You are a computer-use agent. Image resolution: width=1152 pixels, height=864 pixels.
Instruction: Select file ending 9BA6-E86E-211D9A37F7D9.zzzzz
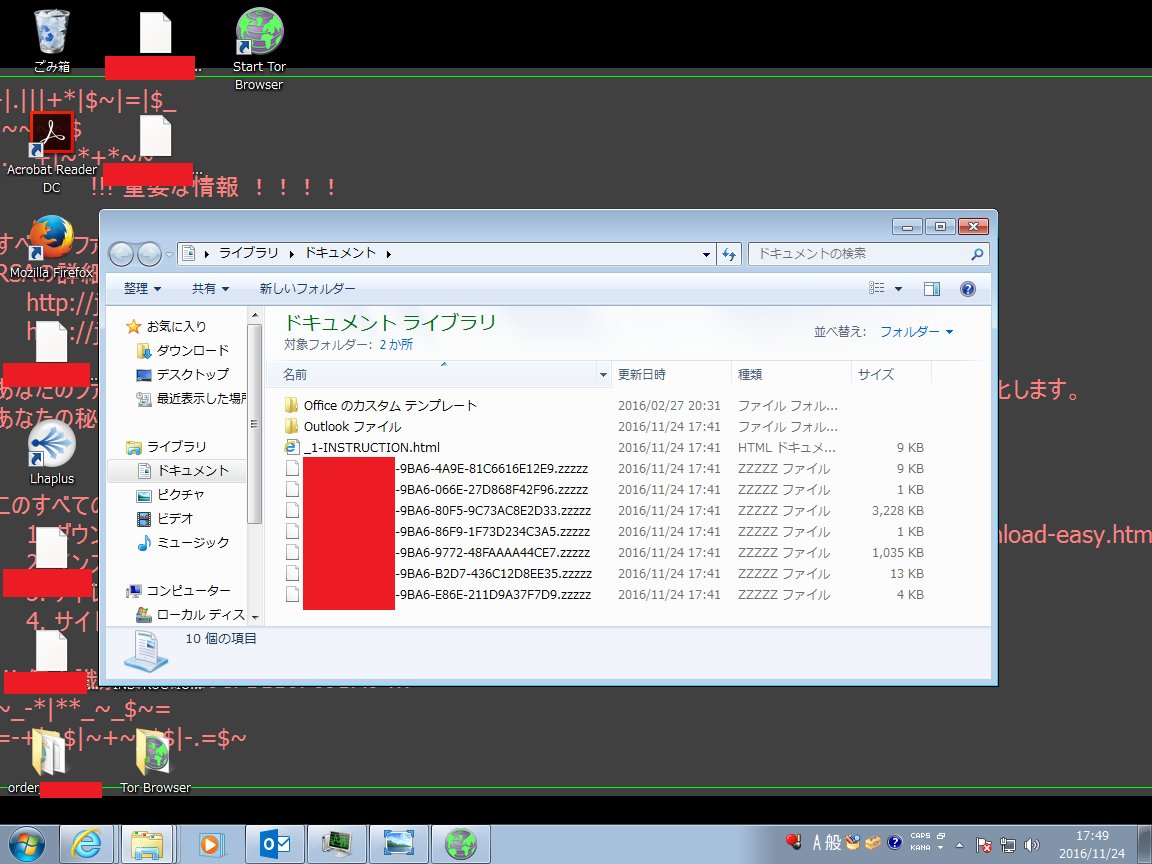coord(439,594)
